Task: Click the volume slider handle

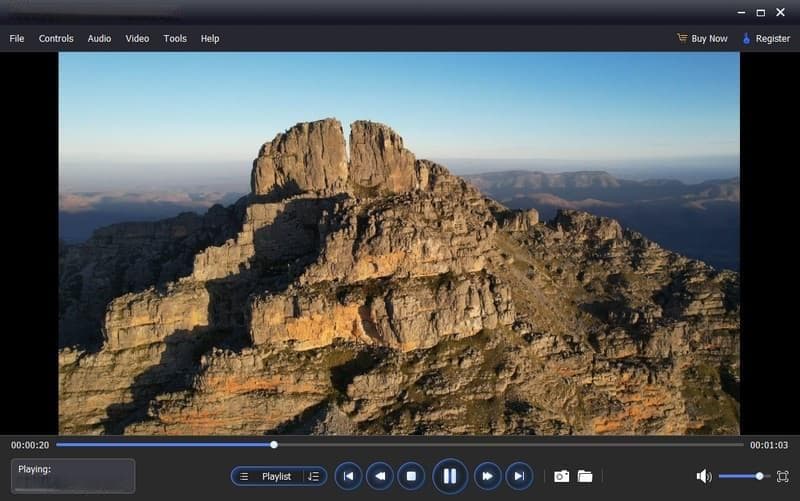Action: (760, 476)
